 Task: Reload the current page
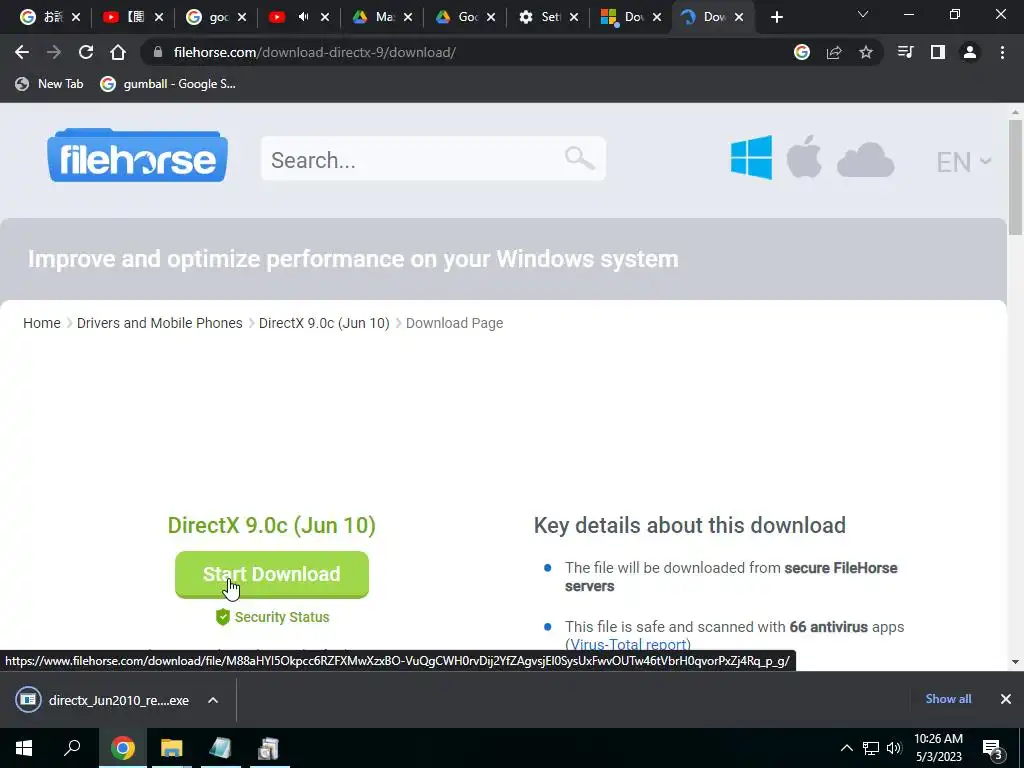pyautogui.click(x=86, y=52)
